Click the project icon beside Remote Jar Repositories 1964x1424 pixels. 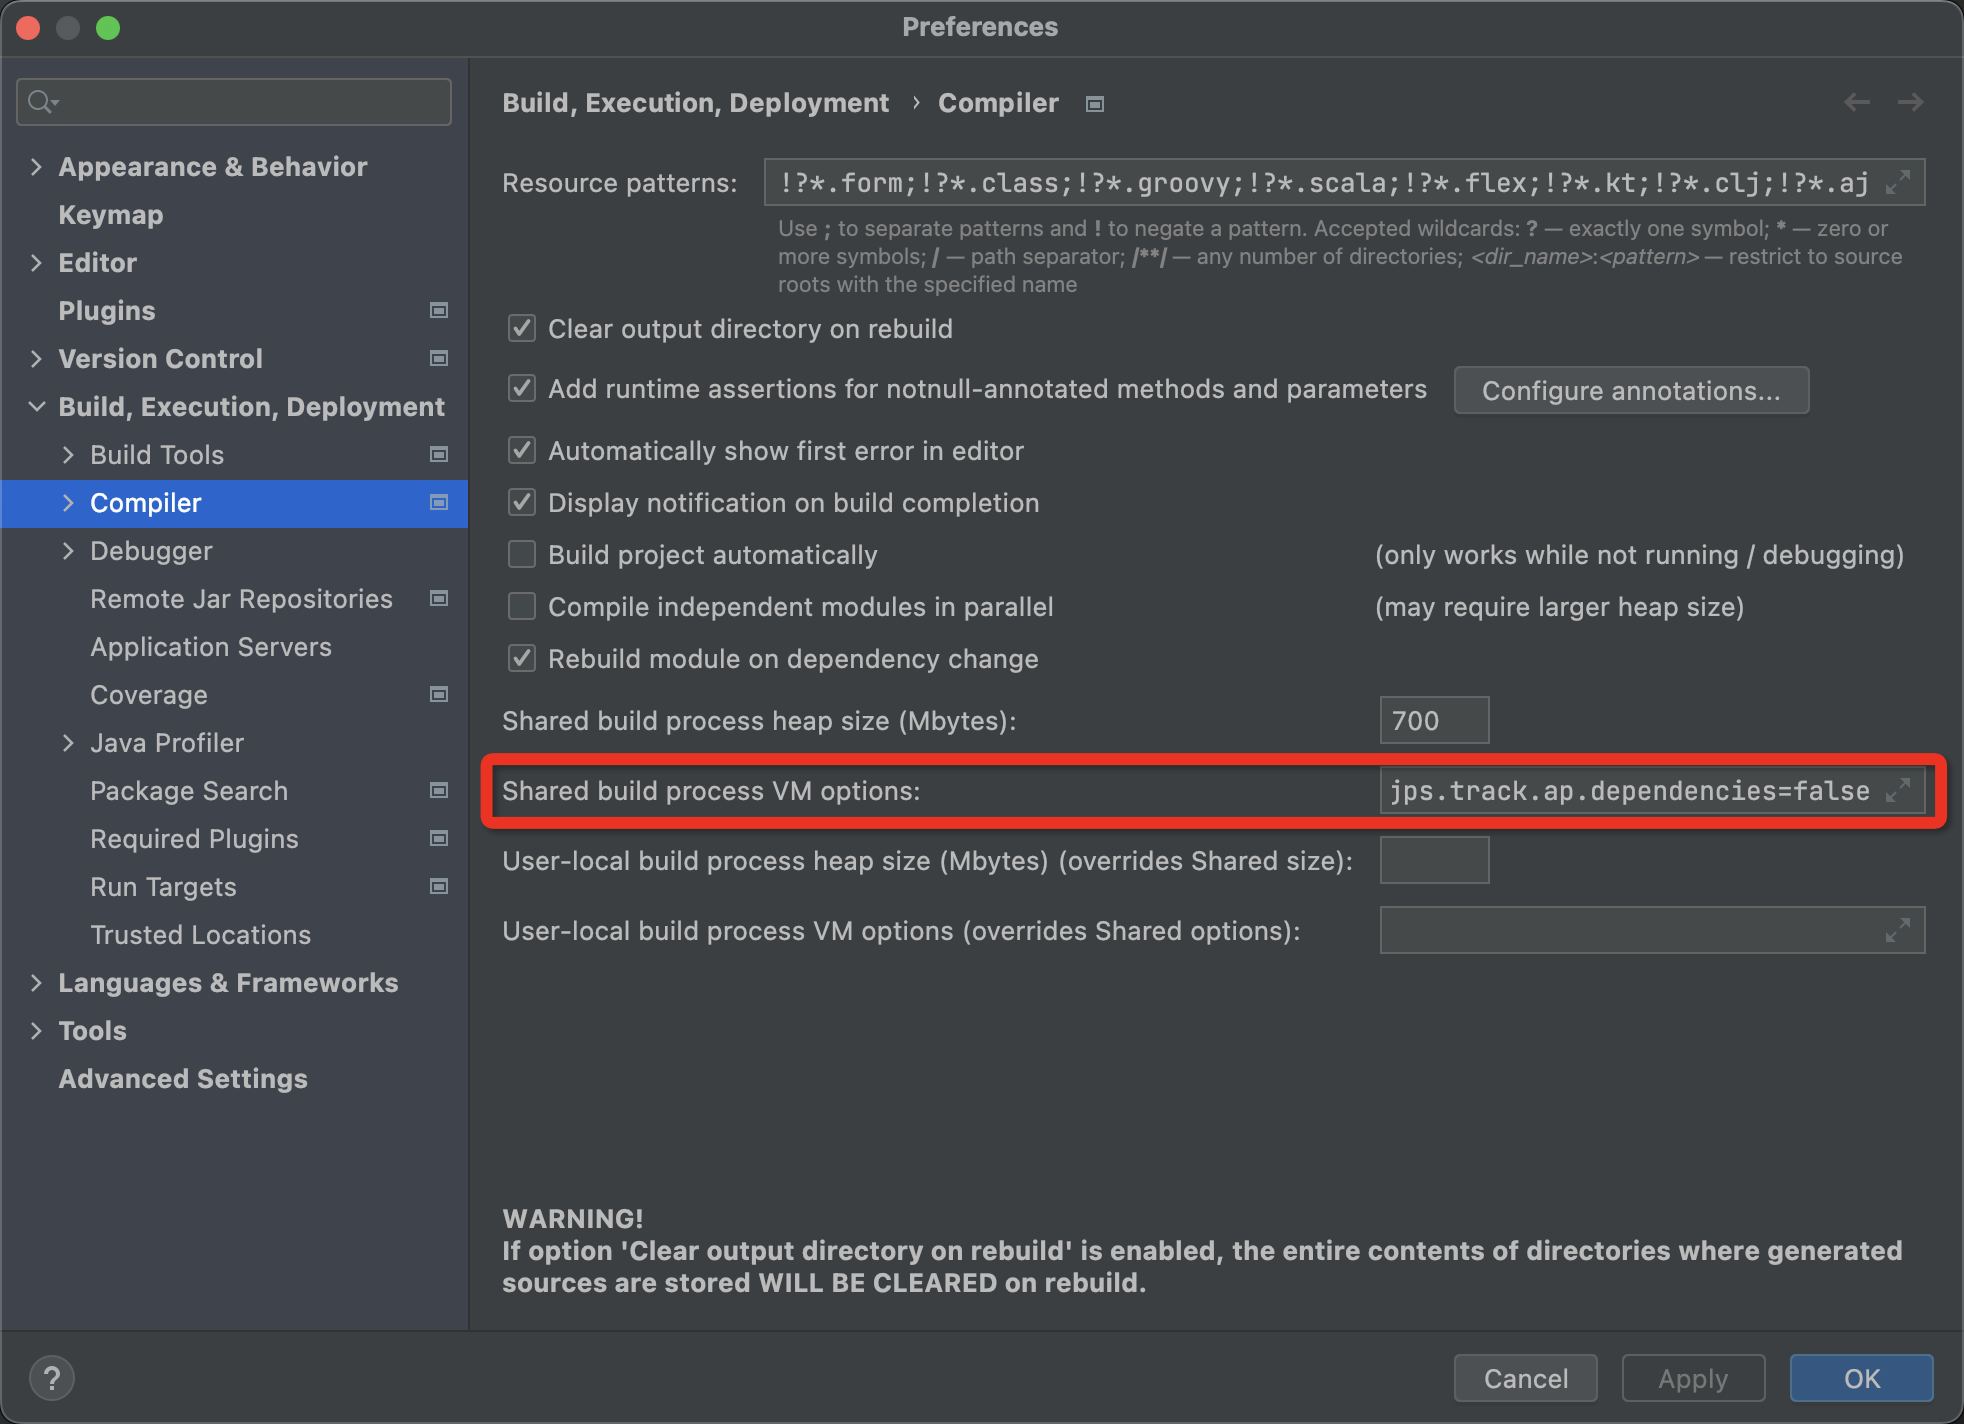[x=438, y=598]
